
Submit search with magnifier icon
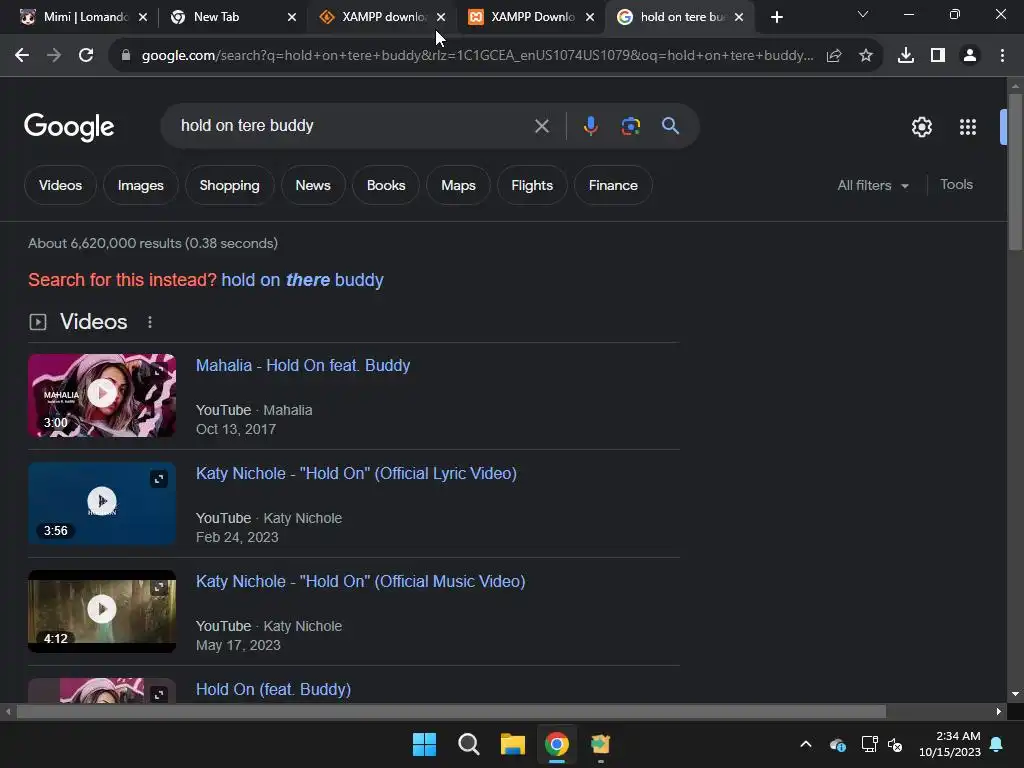[x=670, y=126]
